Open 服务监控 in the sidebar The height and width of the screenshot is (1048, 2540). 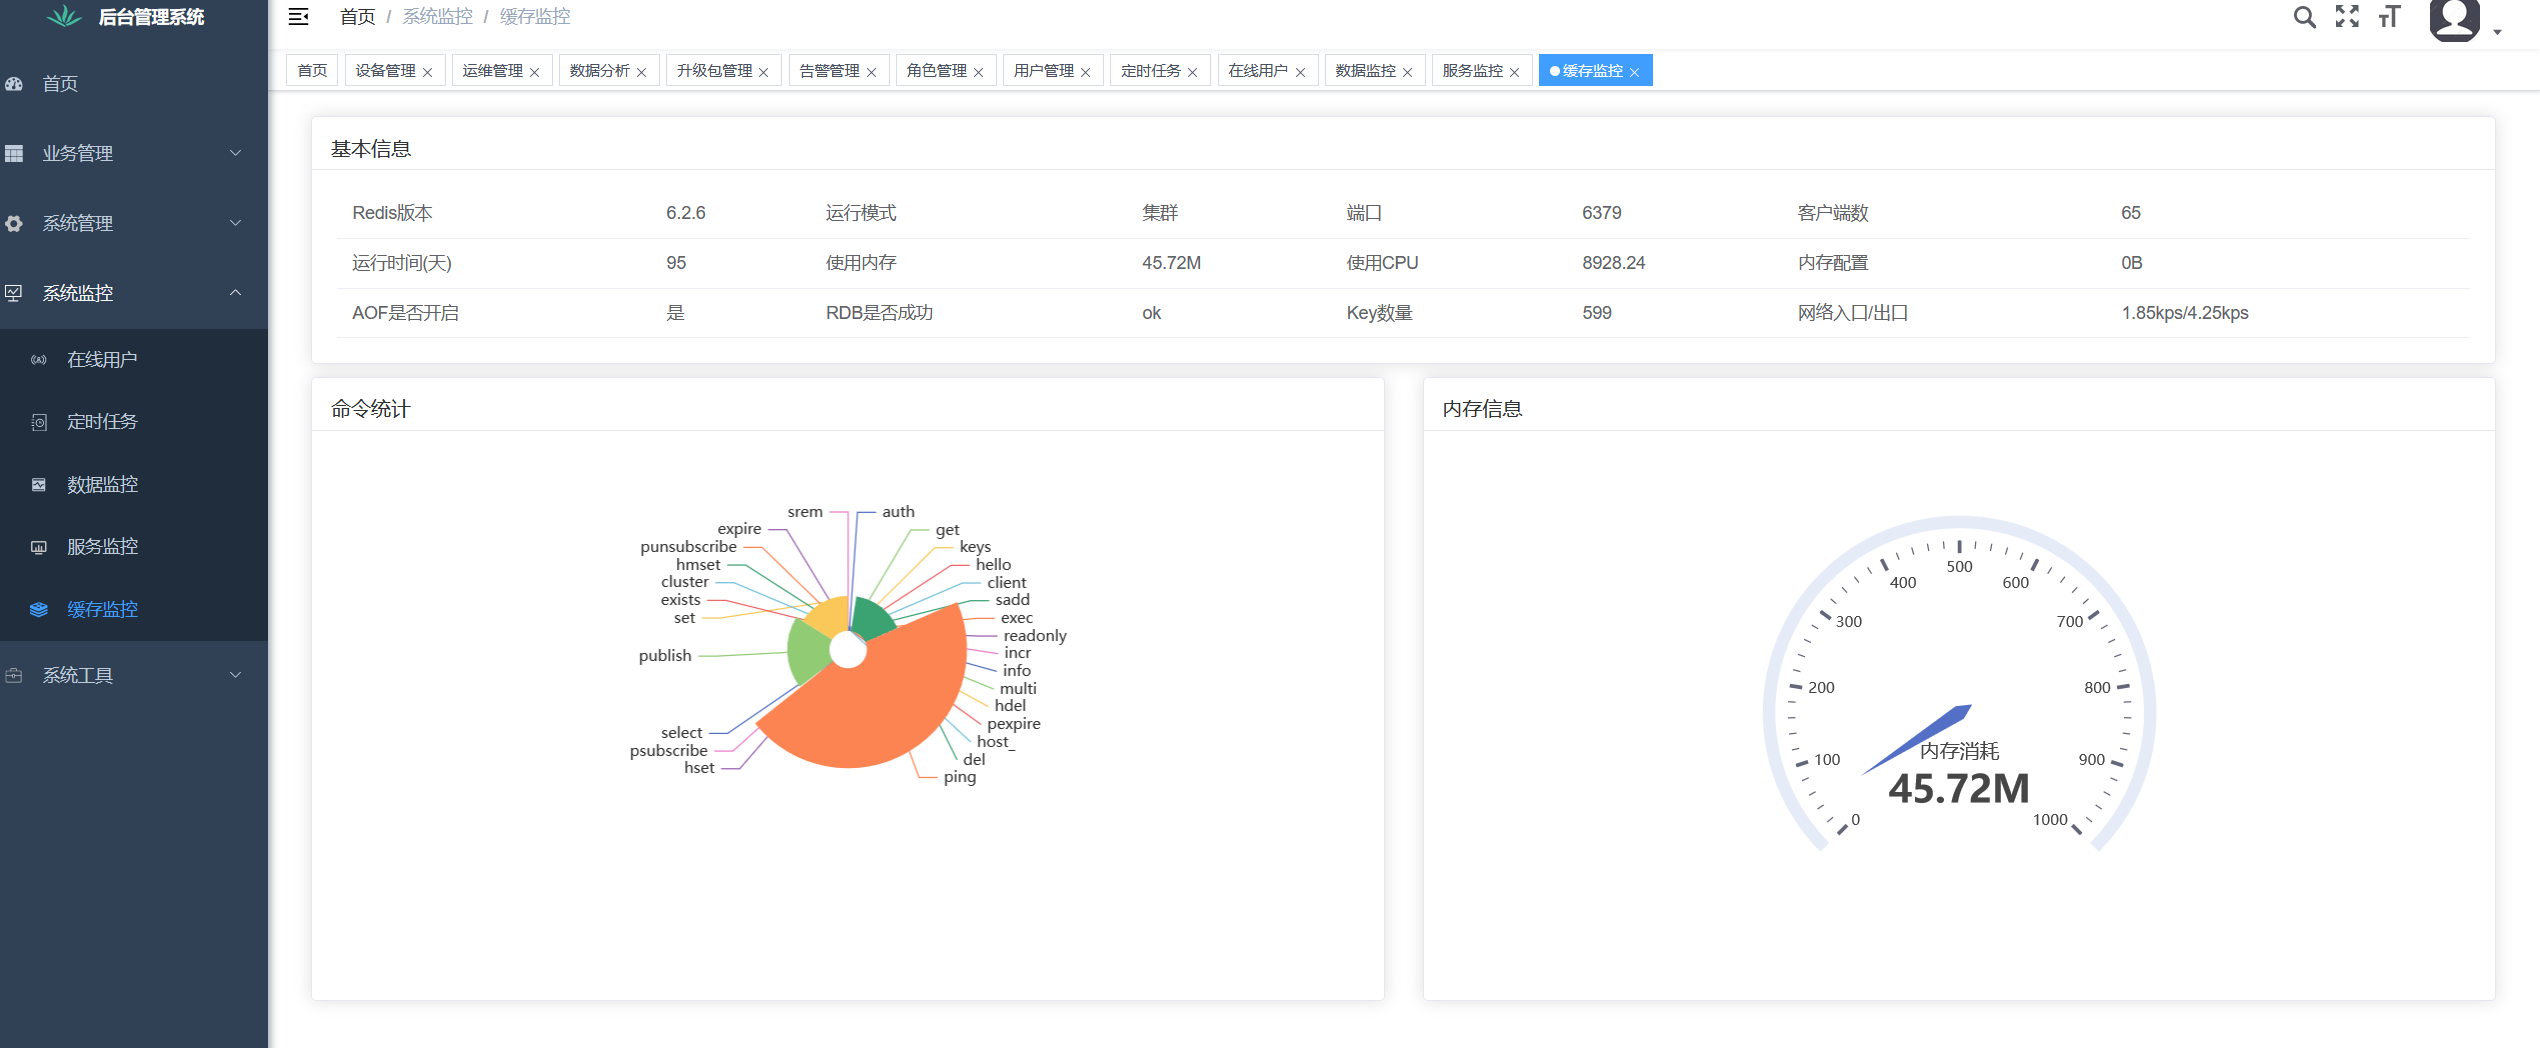coord(134,547)
